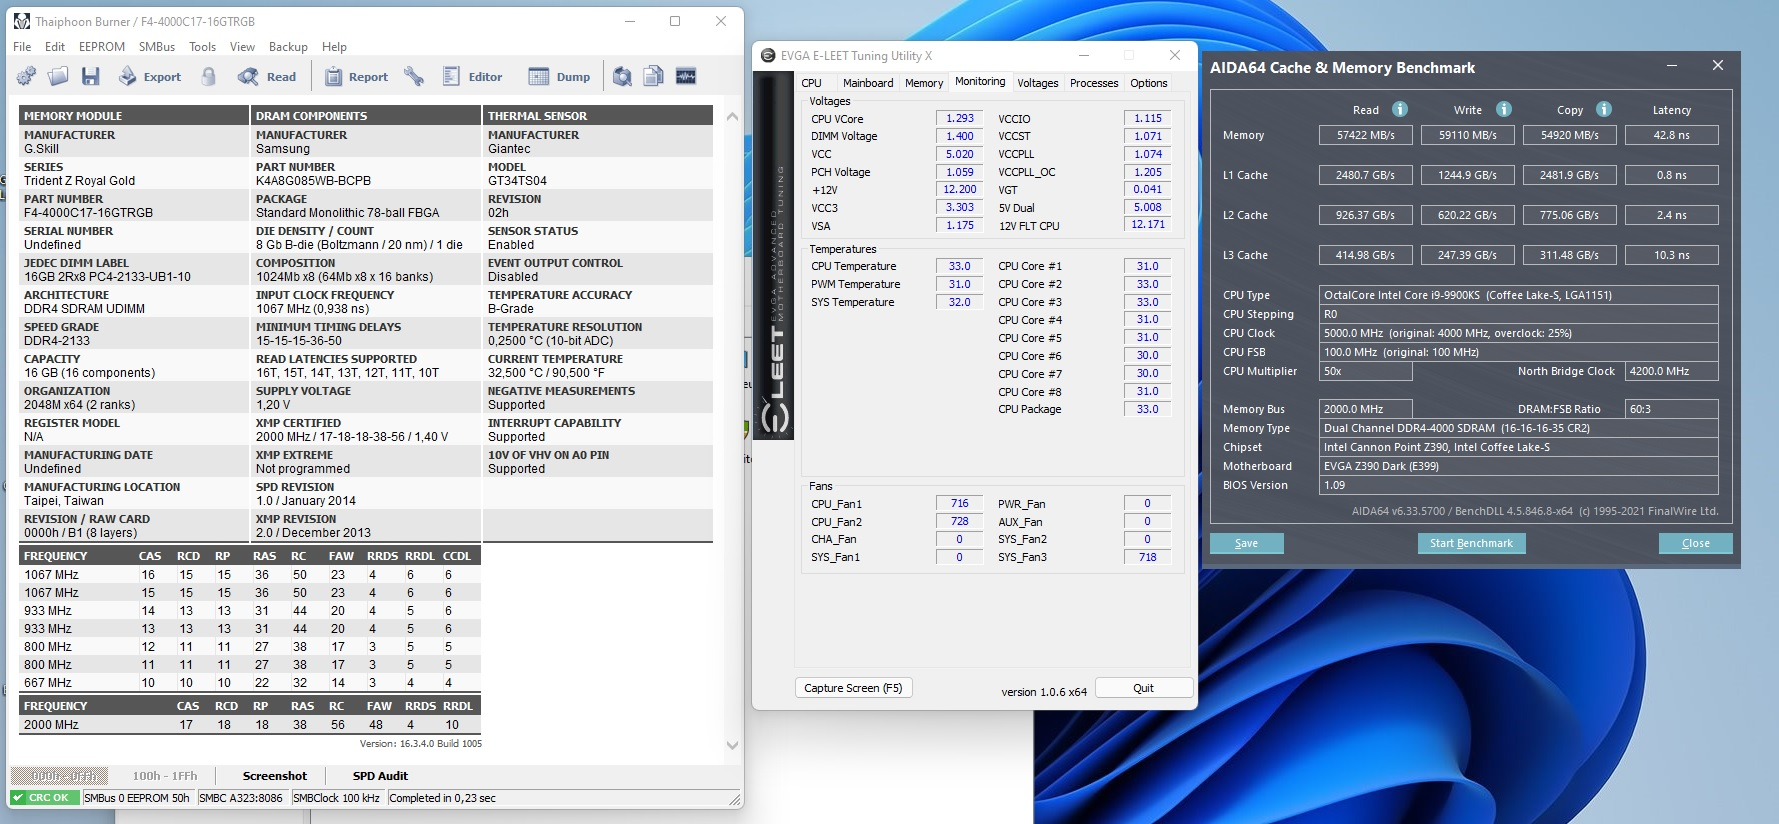Click the Memory Type field in AIDA64
Image resolution: width=1779 pixels, height=824 pixels.
pyautogui.click(x=1519, y=428)
